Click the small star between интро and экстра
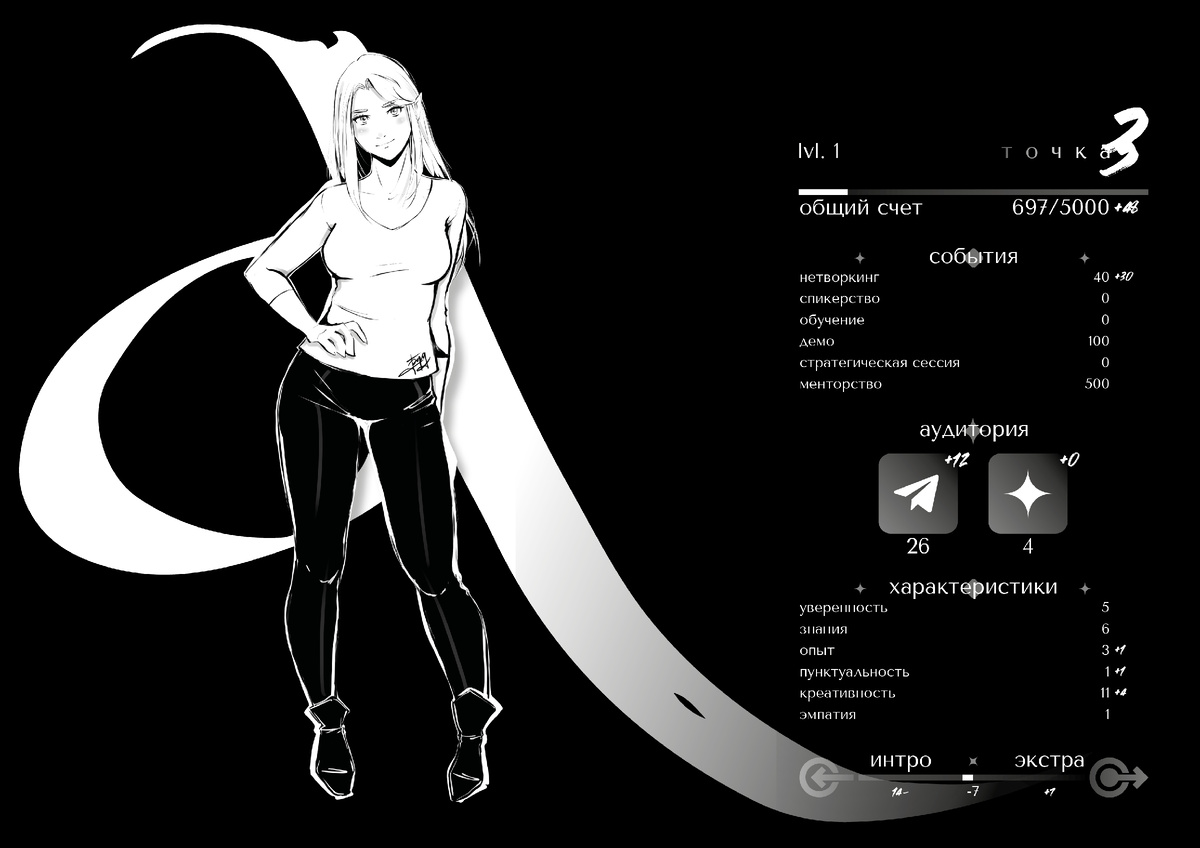 tap(972, 761)
